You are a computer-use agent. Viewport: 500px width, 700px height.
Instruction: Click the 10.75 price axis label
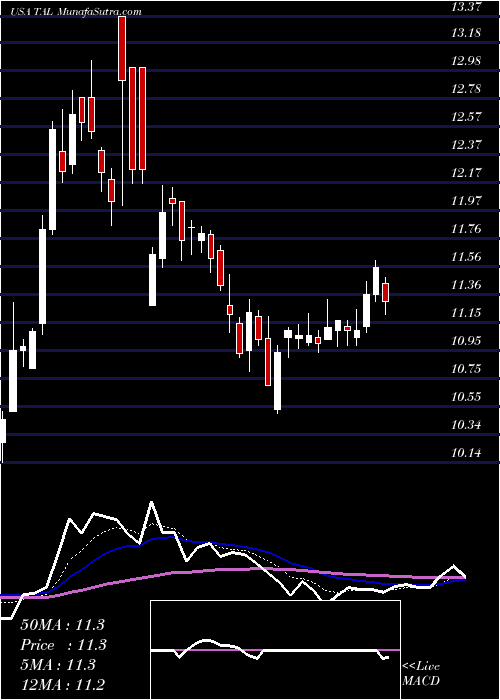point(468,369)
